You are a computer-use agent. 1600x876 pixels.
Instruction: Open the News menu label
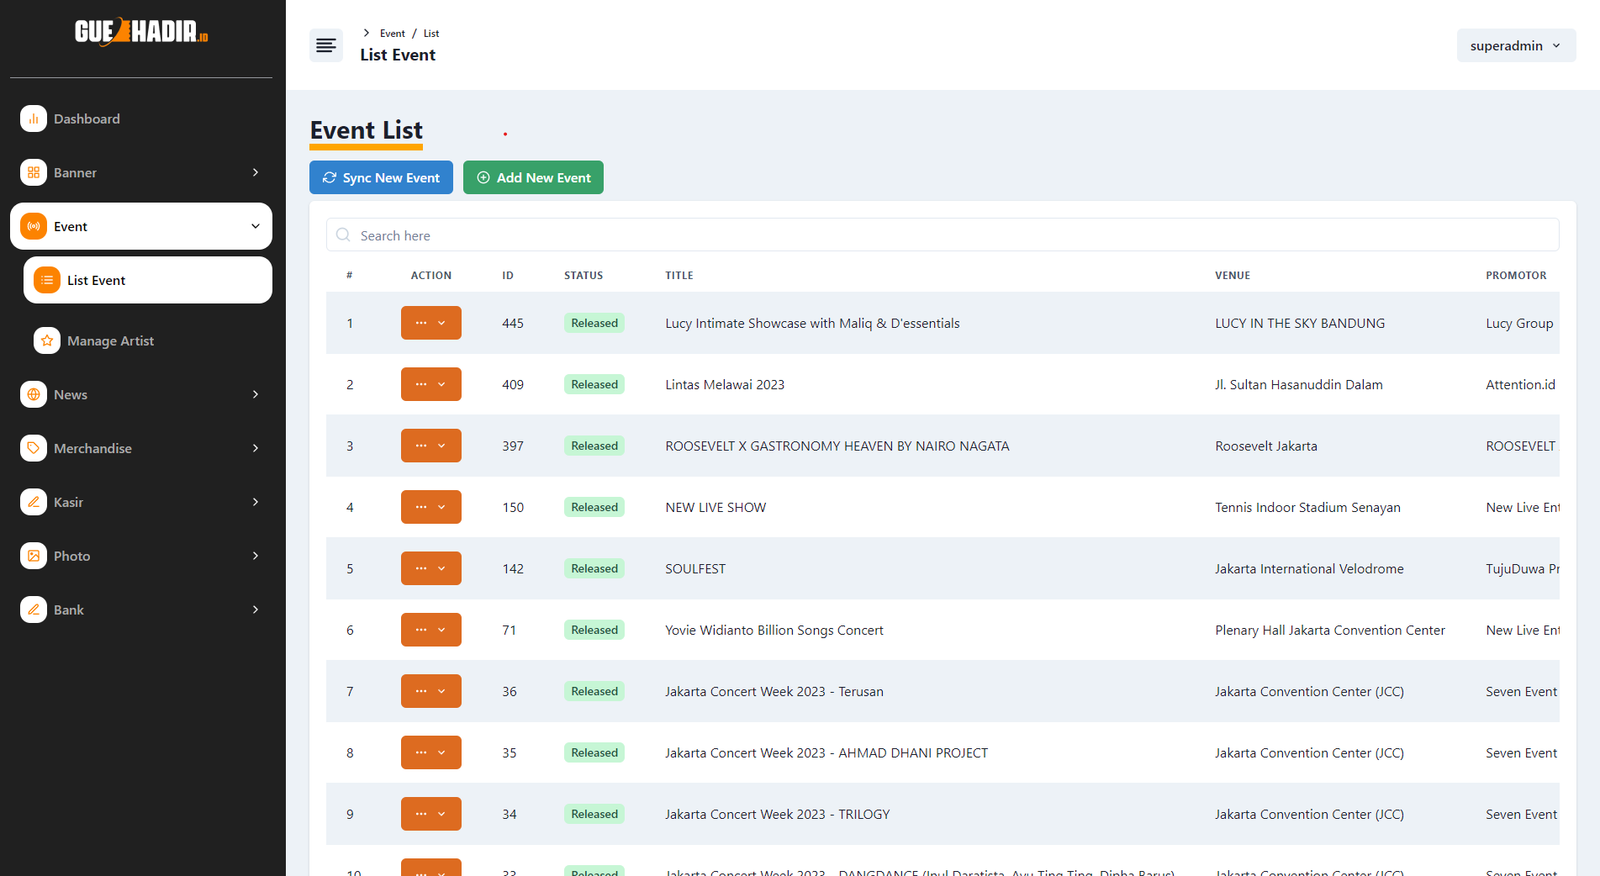(70, 395)
